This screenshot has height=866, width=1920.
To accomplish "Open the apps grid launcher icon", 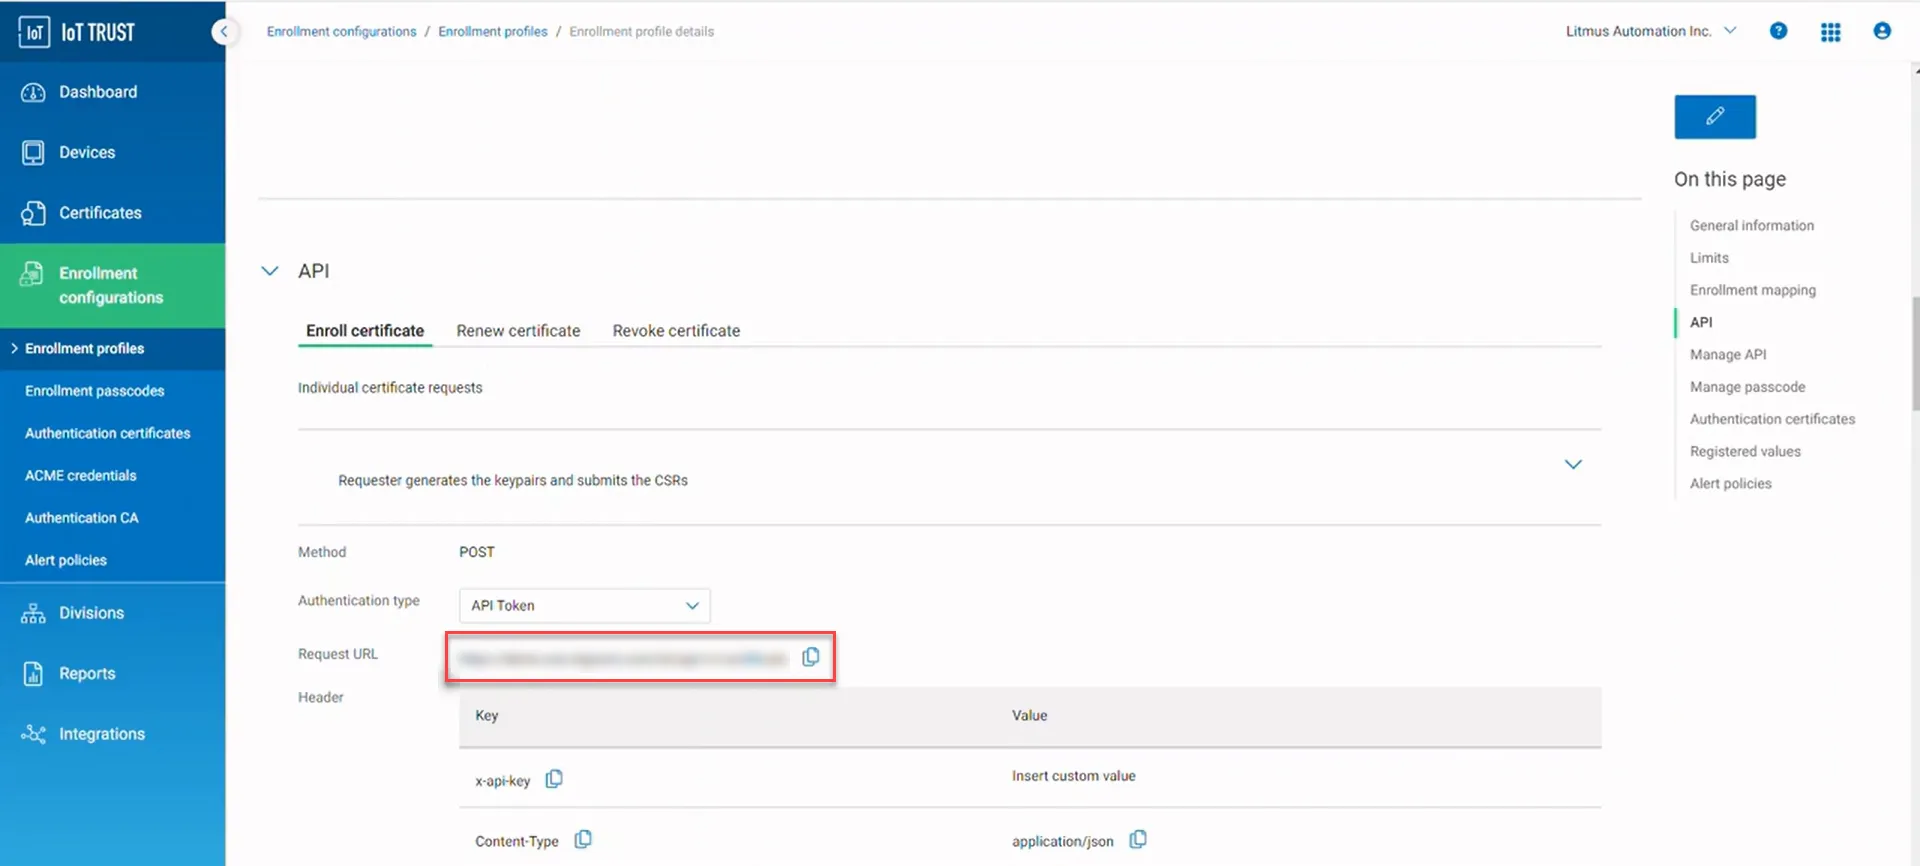I will pyautogui.click(x=1831, y=32).
